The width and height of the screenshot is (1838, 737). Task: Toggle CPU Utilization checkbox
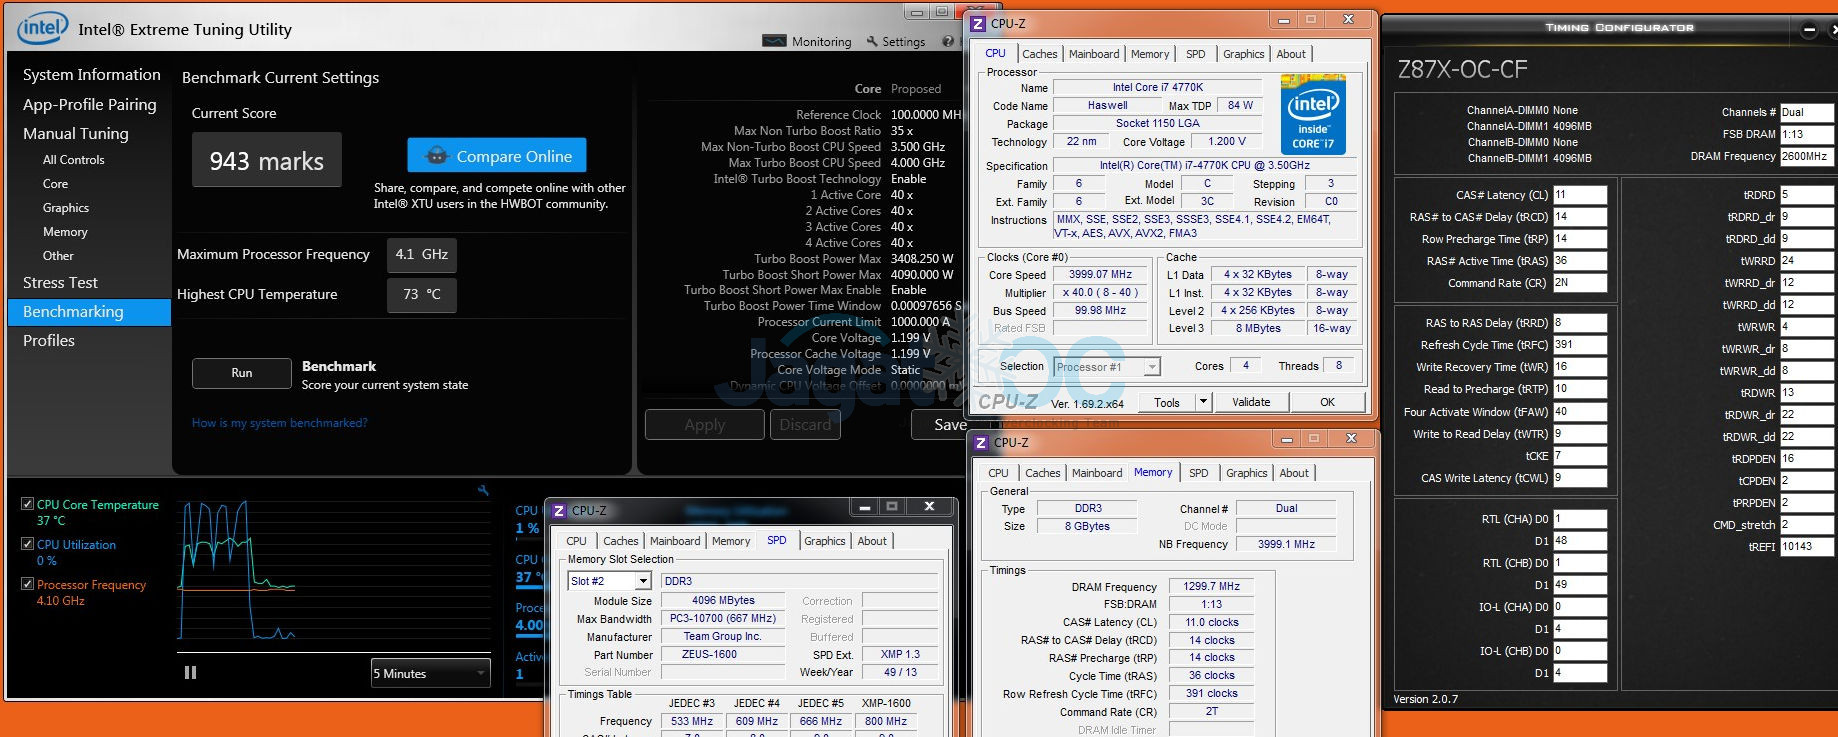tap(27, 544)
